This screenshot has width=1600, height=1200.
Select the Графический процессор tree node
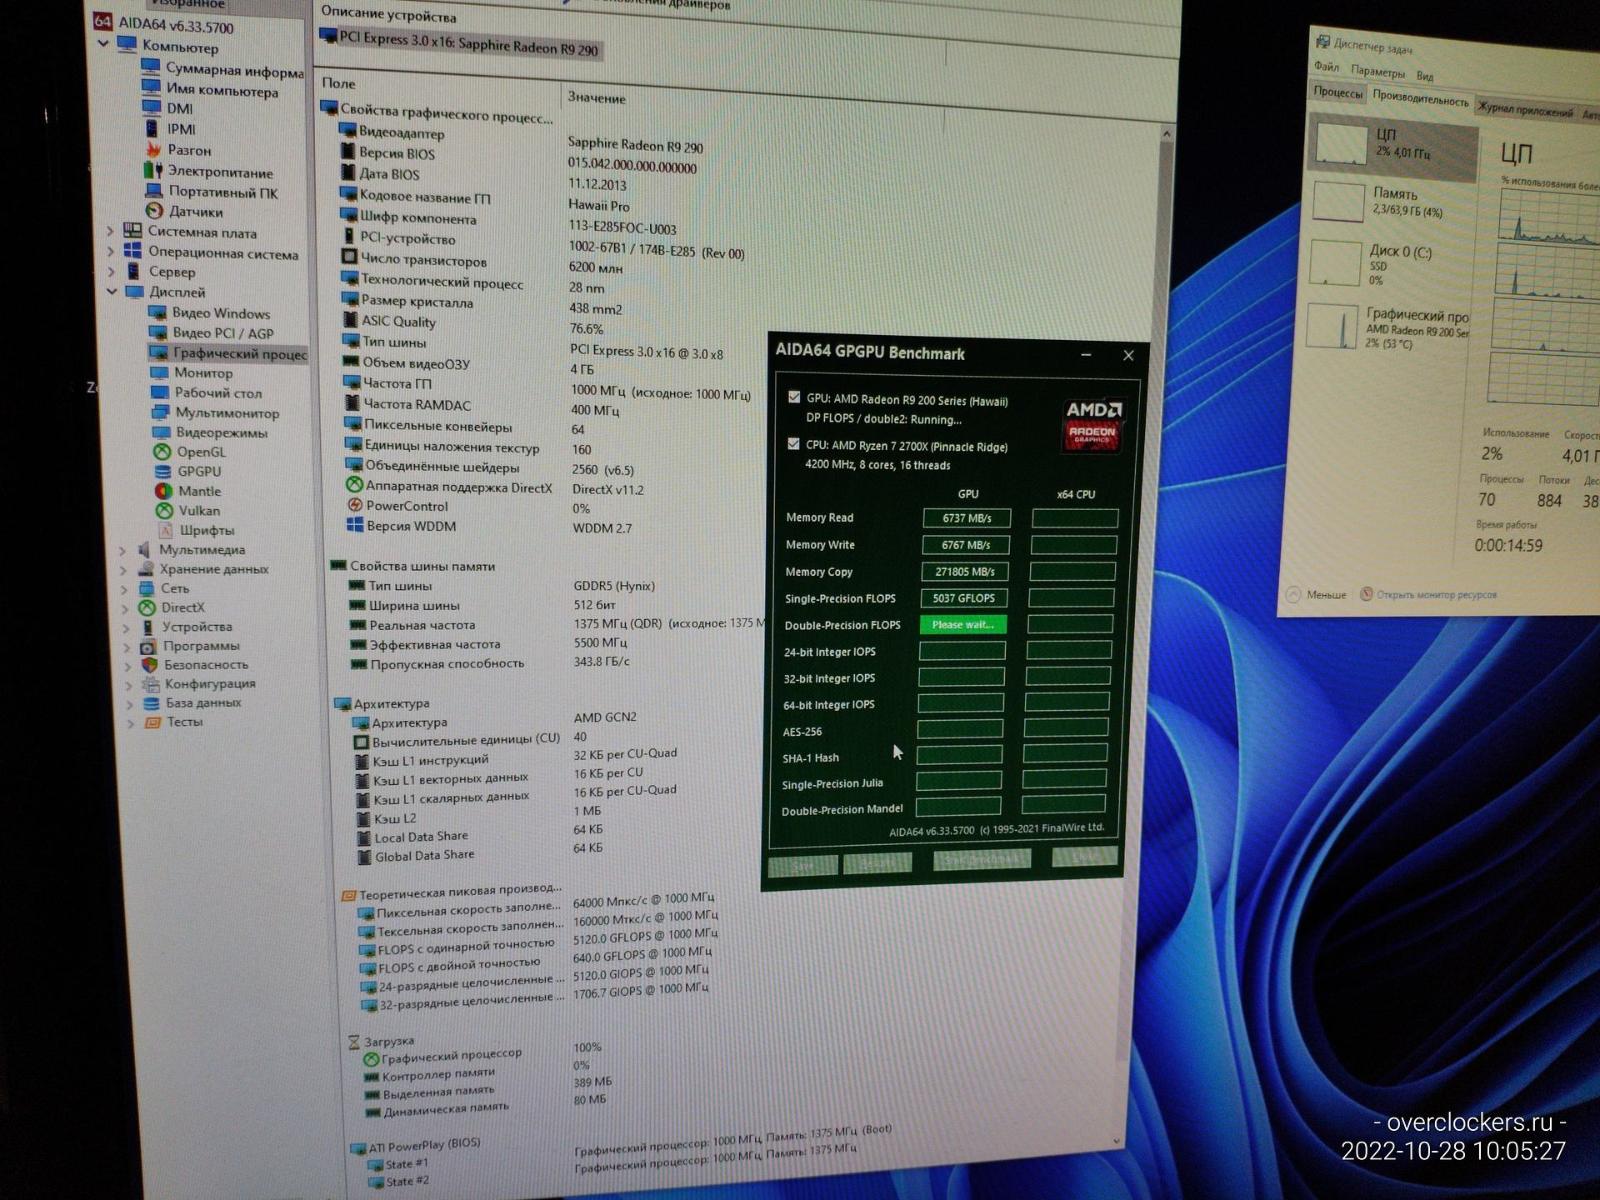coord(228,353)
